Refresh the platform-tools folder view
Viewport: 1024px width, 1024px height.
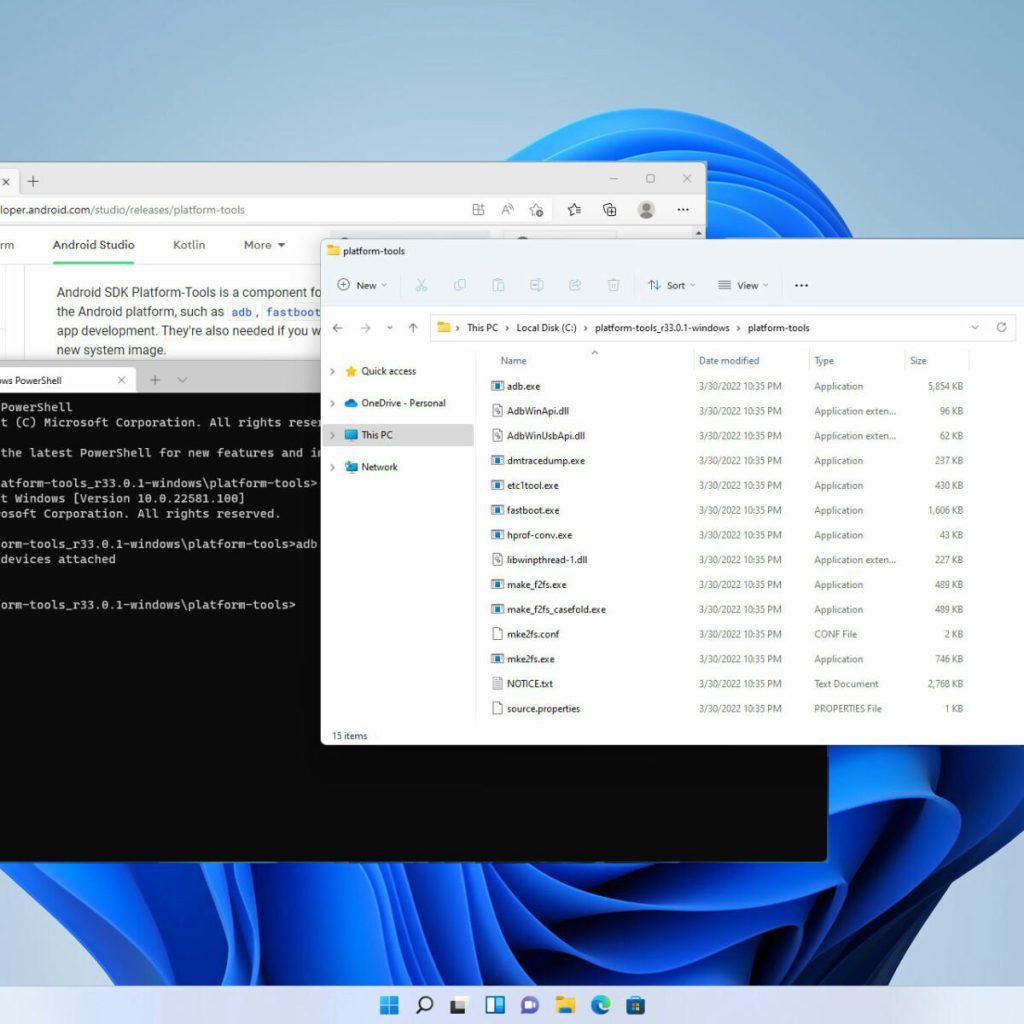coord(1002,327)
